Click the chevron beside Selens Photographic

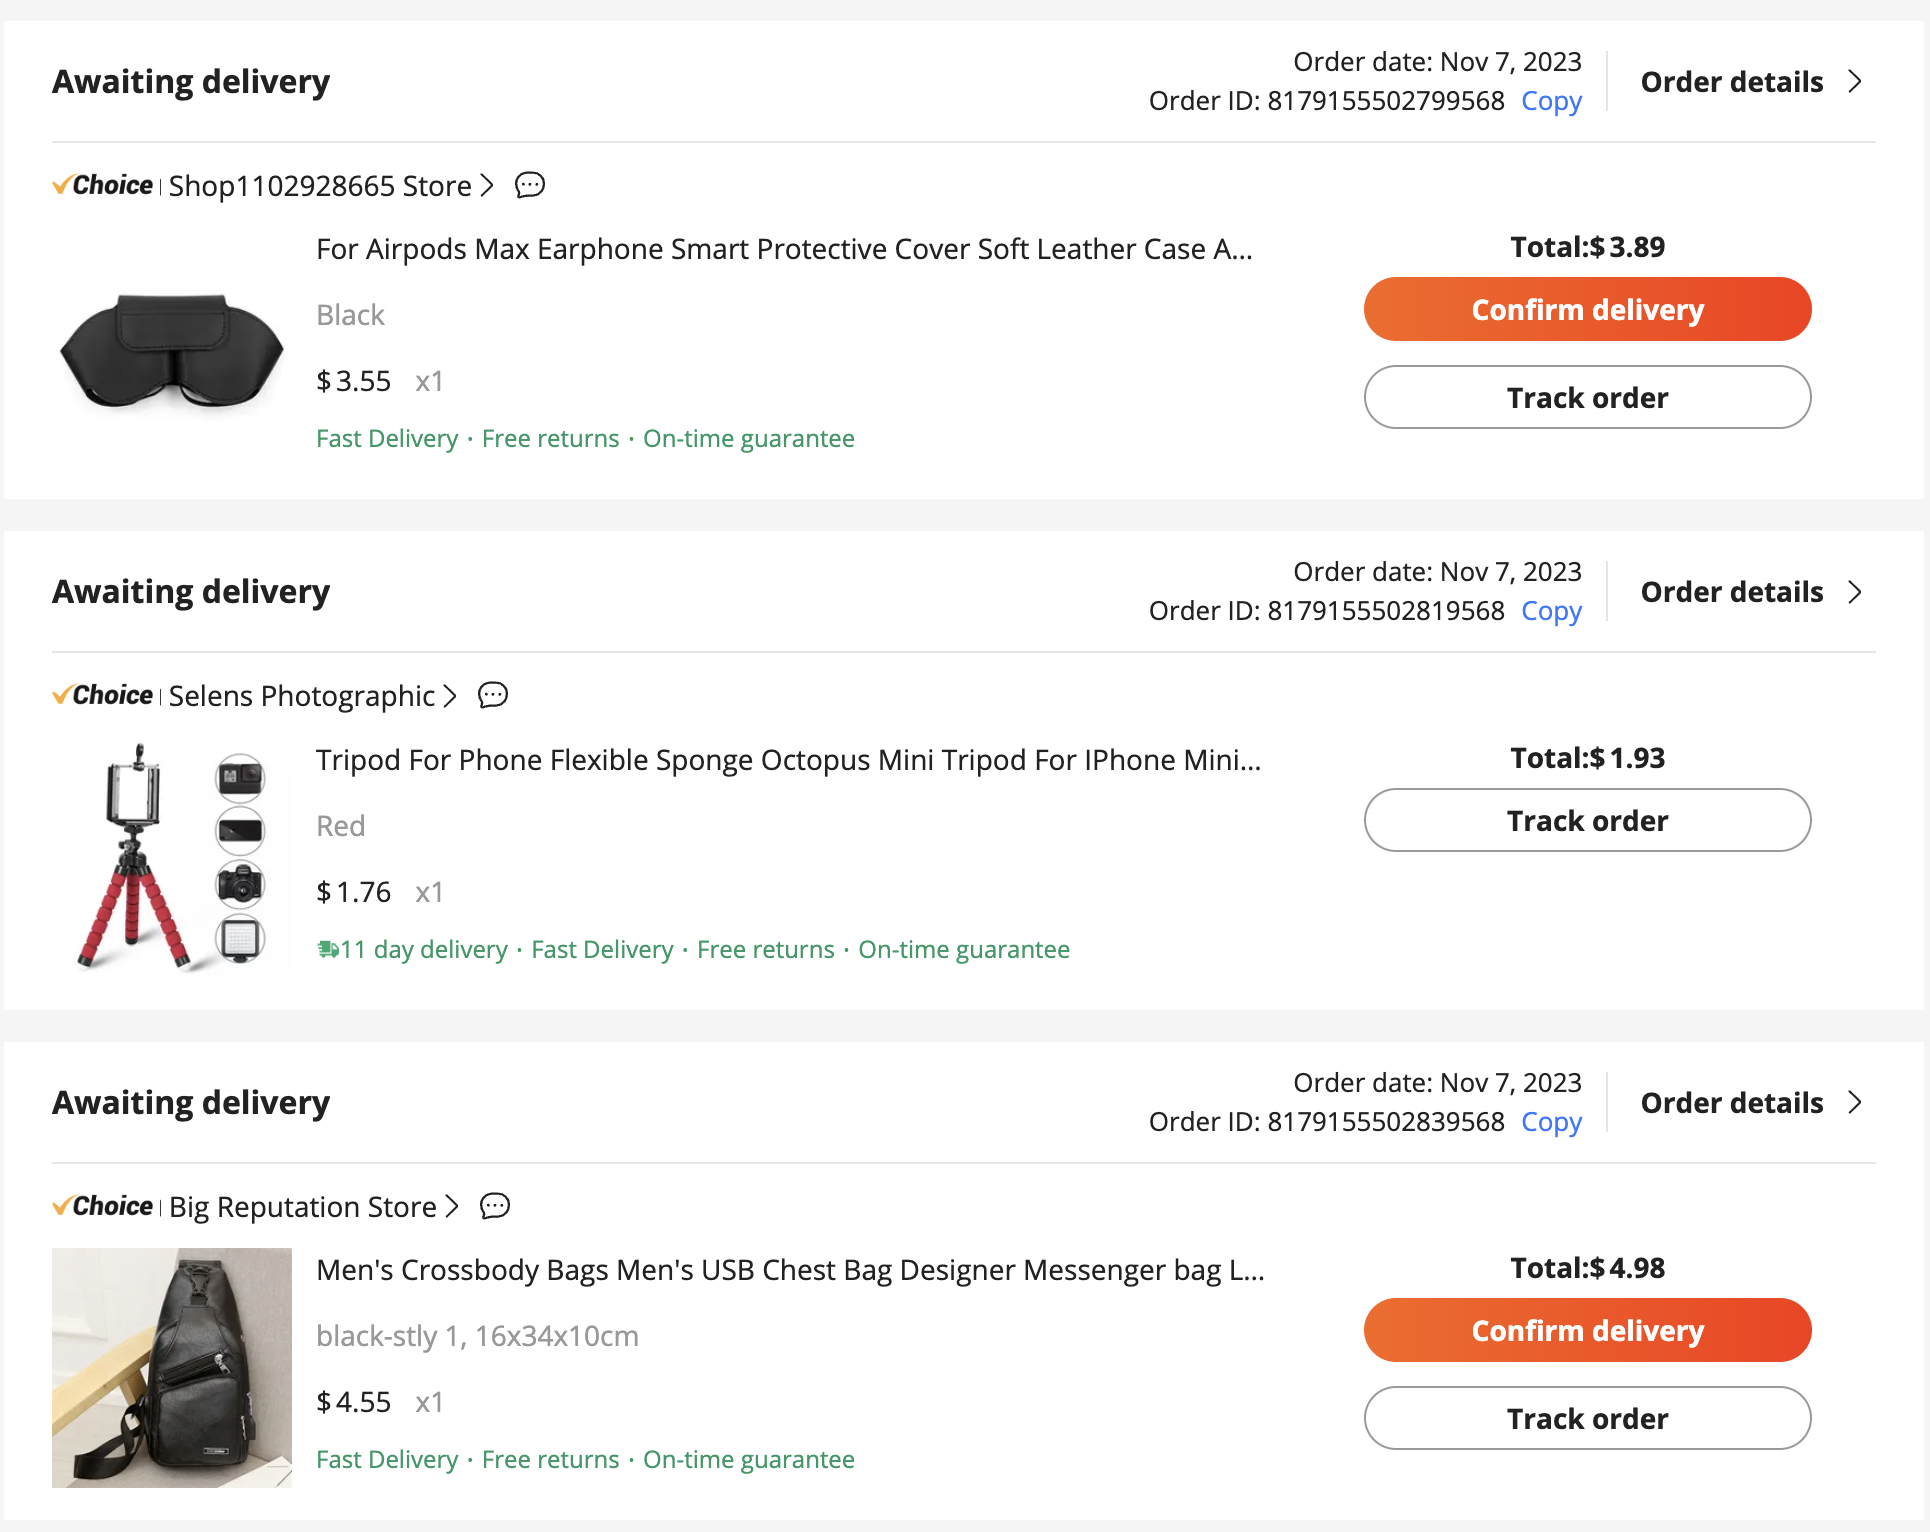point(449,696)
